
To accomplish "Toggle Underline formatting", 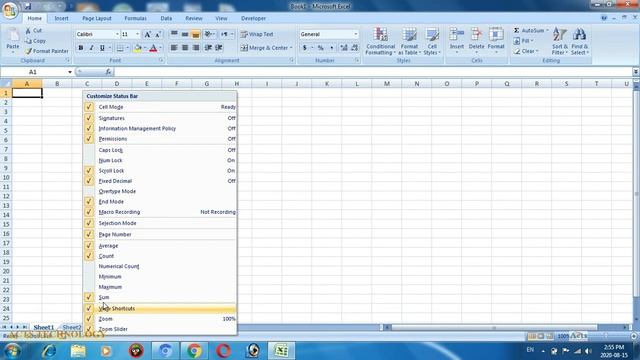I will tap(102, 48).
